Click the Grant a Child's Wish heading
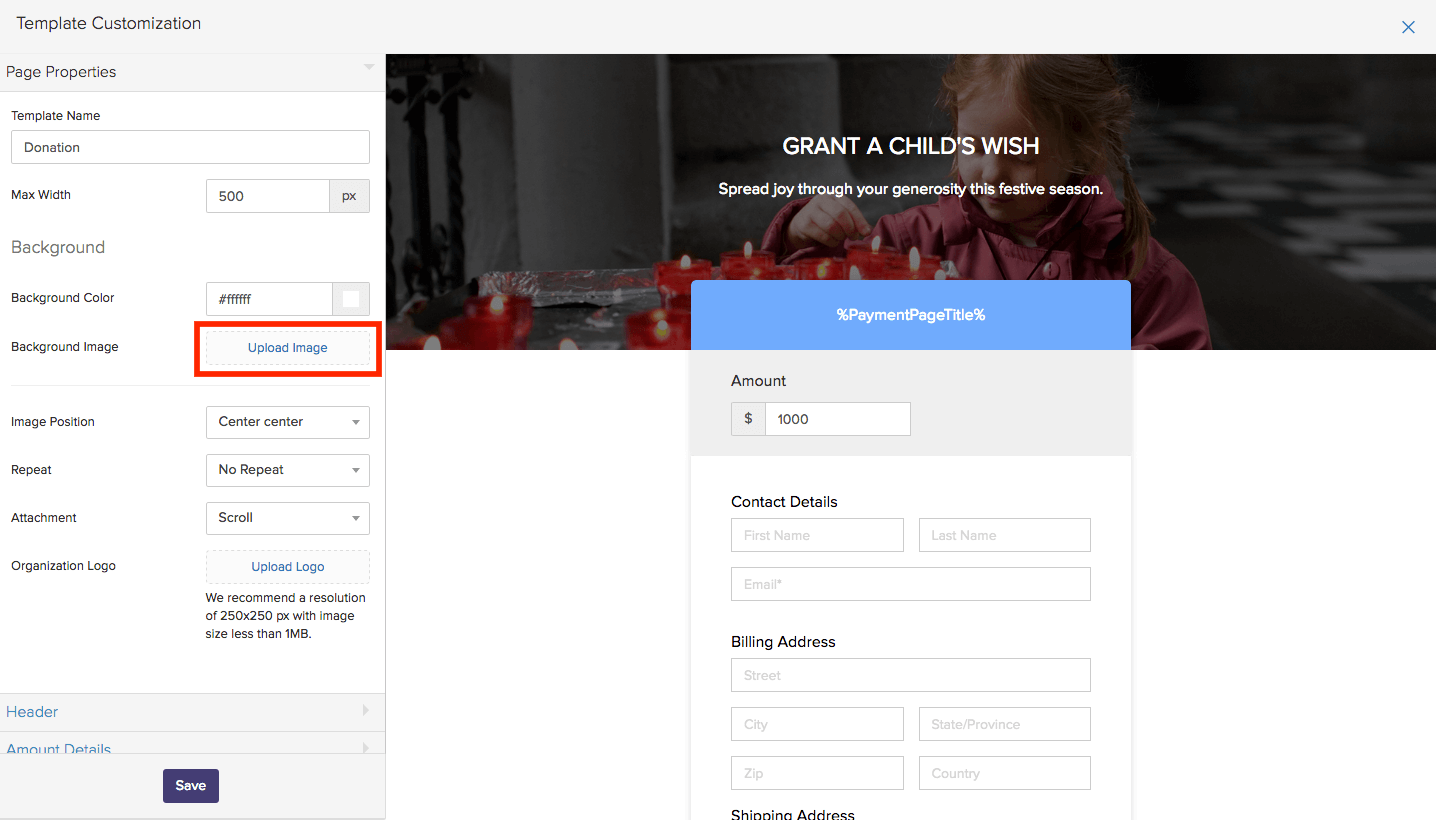 tap(910, 146)
